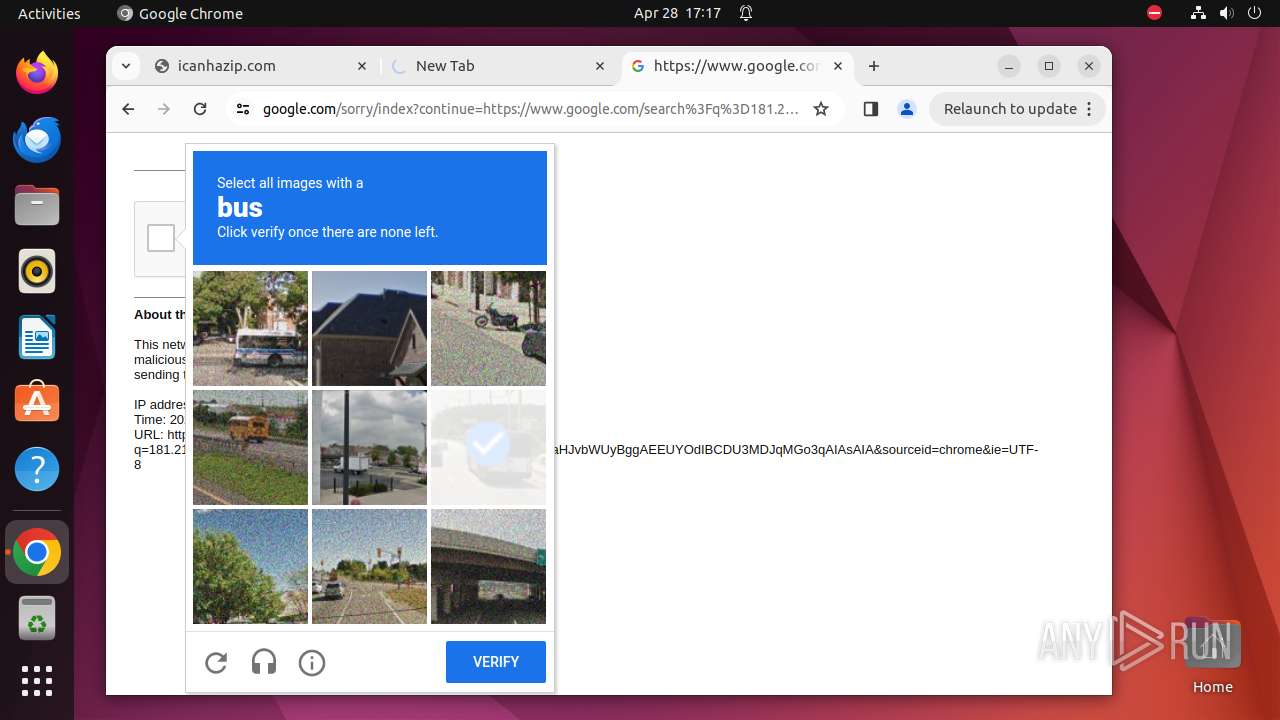Screen dimensions: 1280x720
Task: Open the CAPTCHA help info icon
Action: [312, 662]
